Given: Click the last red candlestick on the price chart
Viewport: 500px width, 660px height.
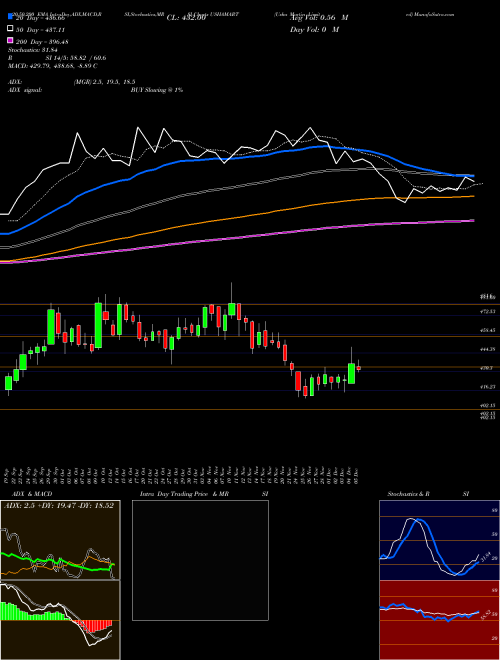Looking at the screenshot, I should pyautogui.click(x=359, y=367).
